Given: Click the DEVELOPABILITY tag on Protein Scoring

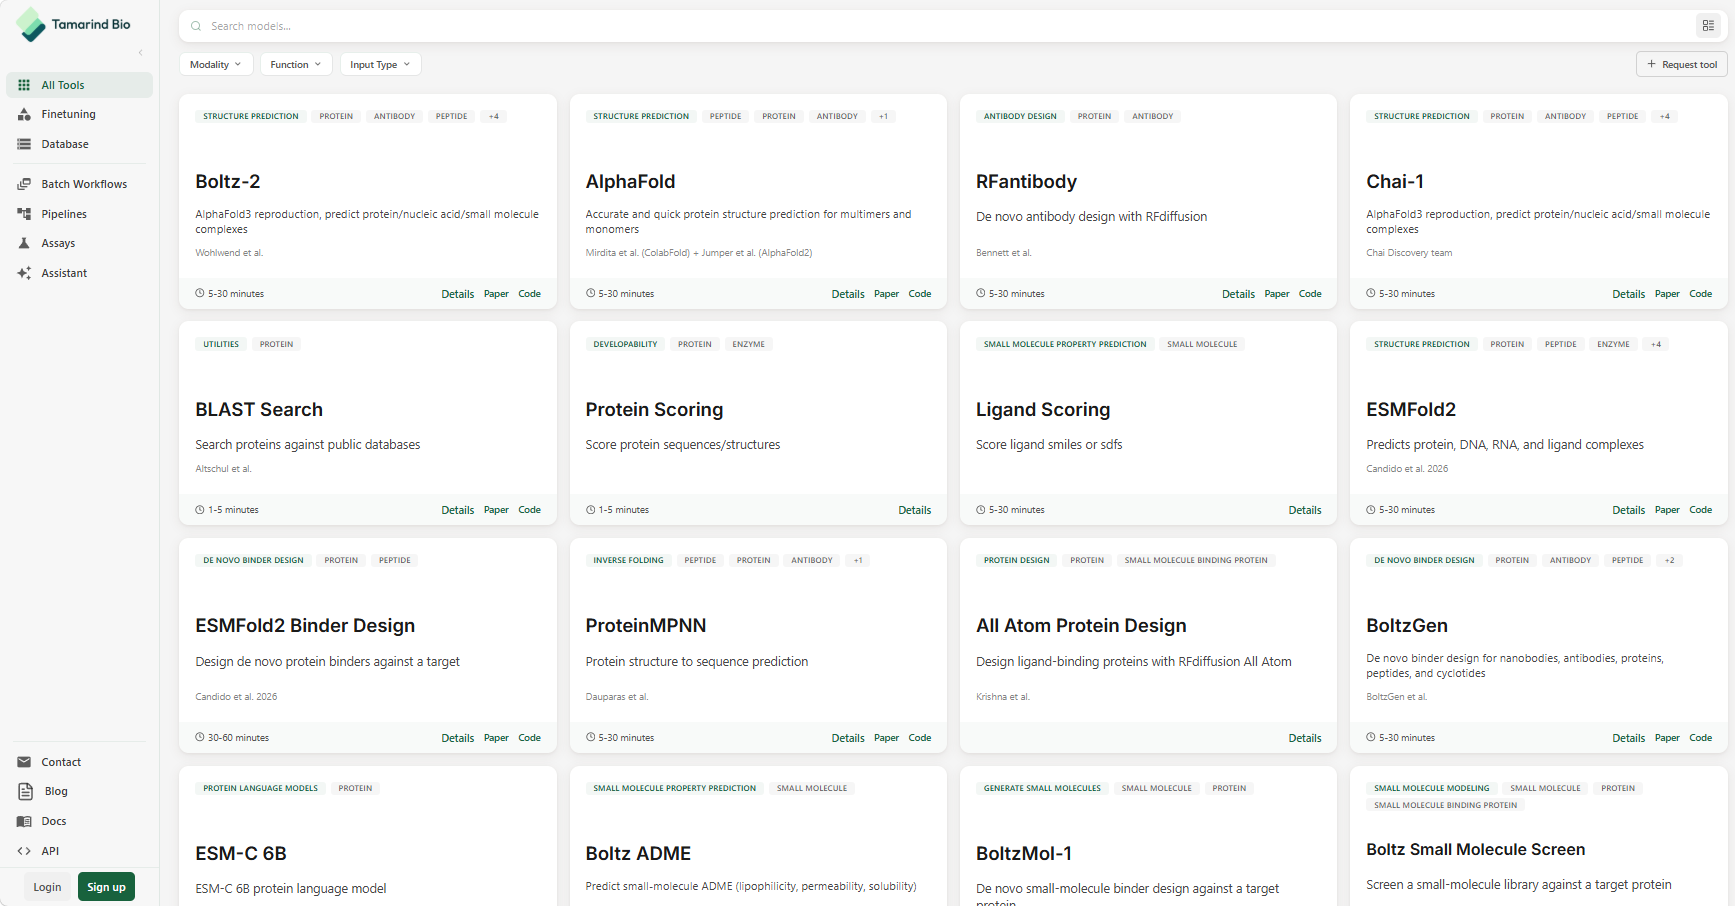Looking at the screenshot, I should pos(625,344).
